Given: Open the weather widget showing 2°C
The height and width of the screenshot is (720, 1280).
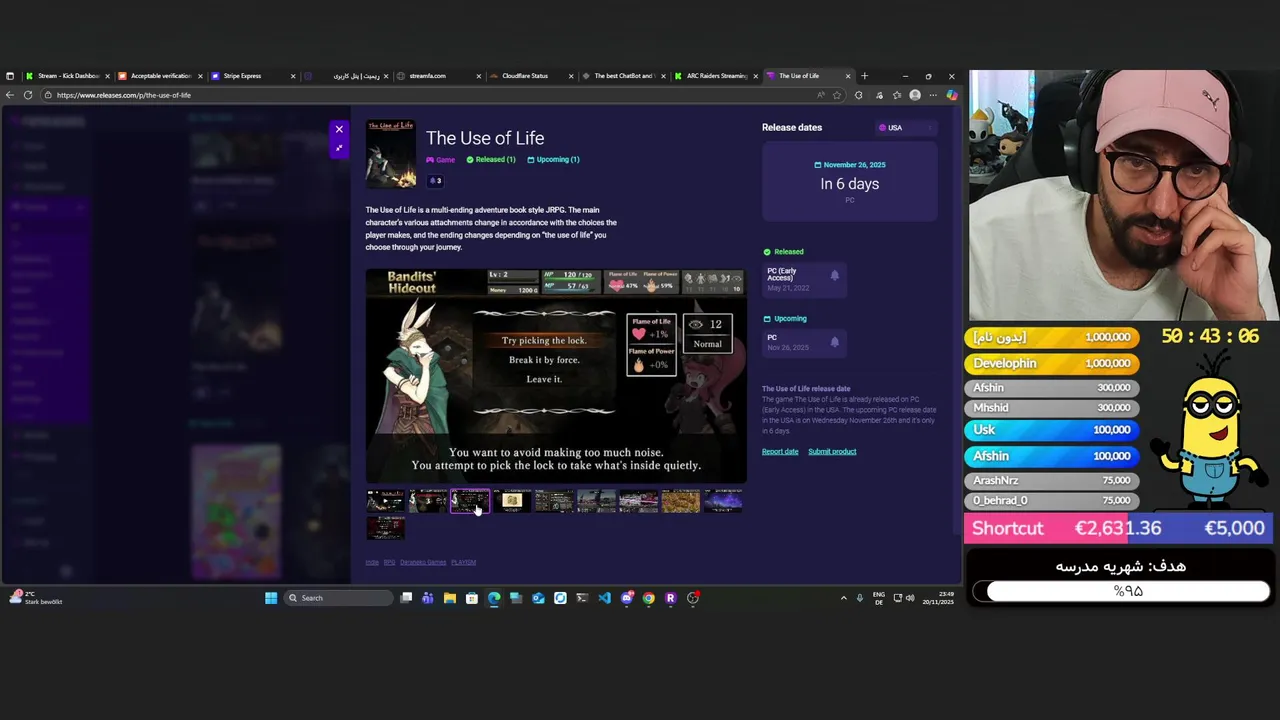Looking at the screenshot, I should pos(36,598).
